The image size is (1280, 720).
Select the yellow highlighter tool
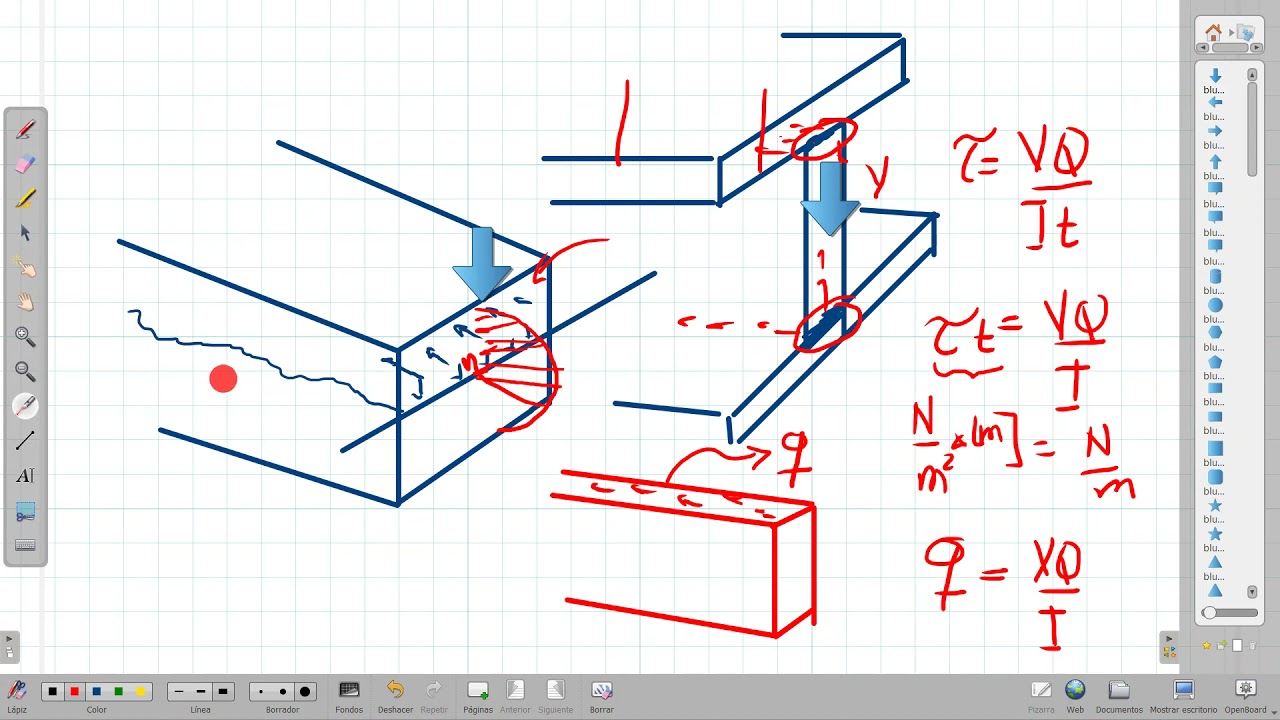tap(25, 198)
